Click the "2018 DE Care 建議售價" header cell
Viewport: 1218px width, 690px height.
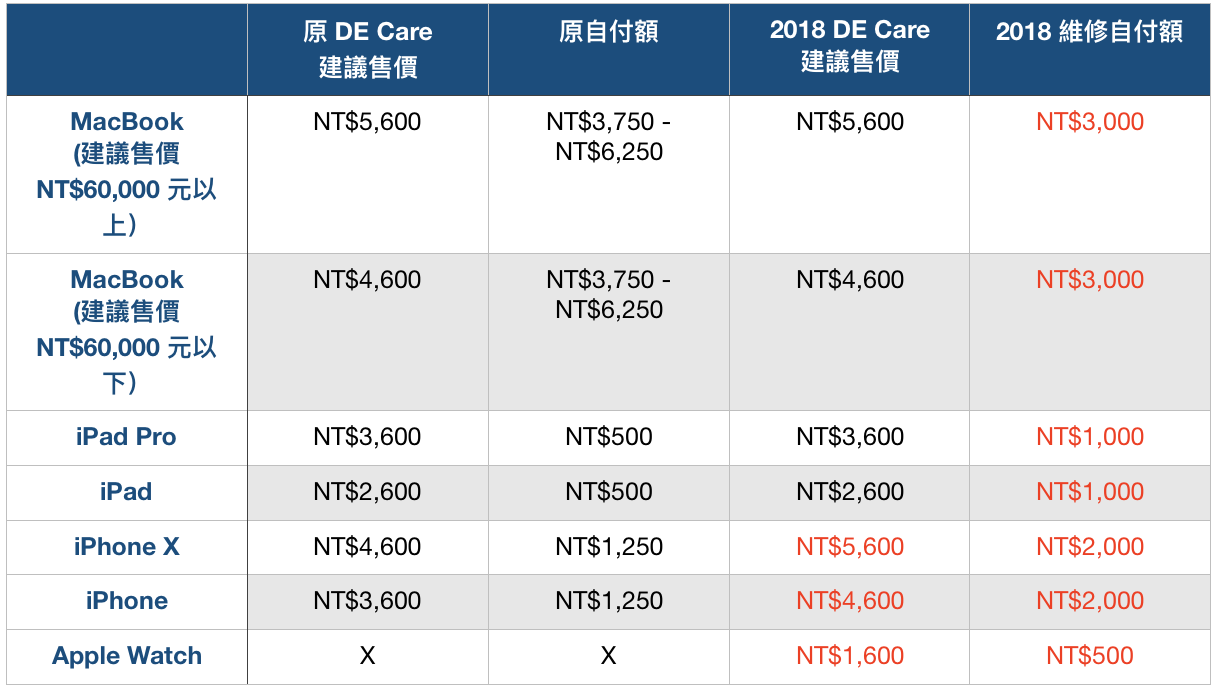(849, 46)
